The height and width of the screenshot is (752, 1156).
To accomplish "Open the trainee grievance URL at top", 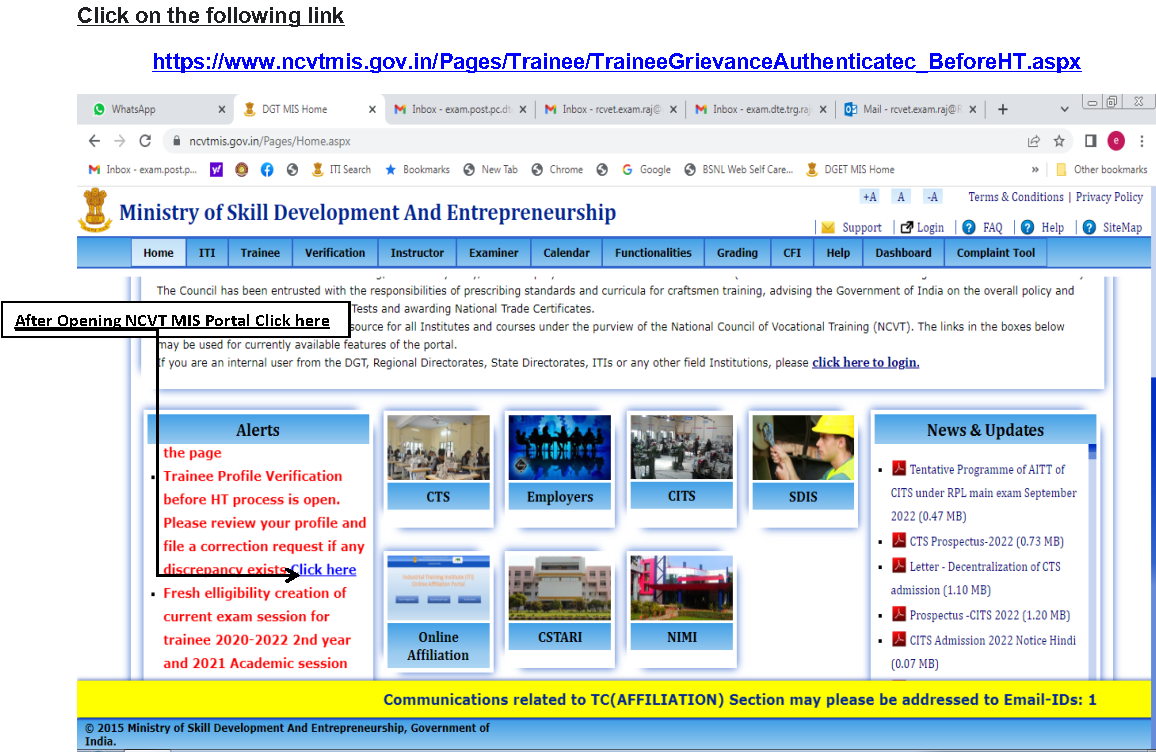I will 616,61.
